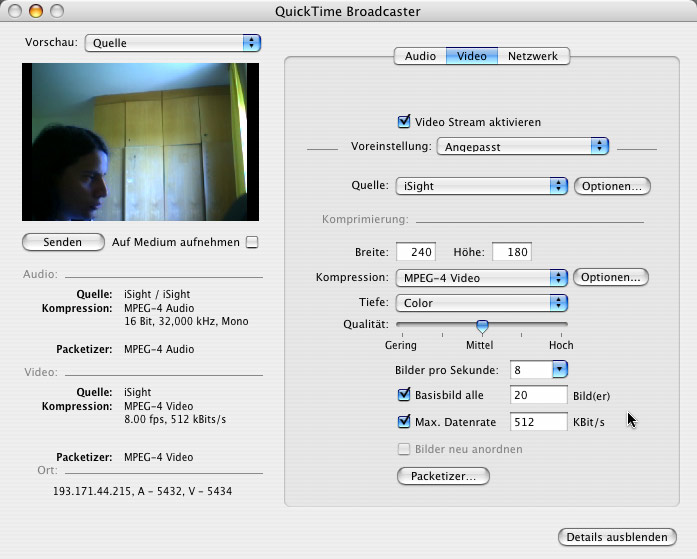Click Bilder pro Sekunde field showing 8

[x=531, y=370]
